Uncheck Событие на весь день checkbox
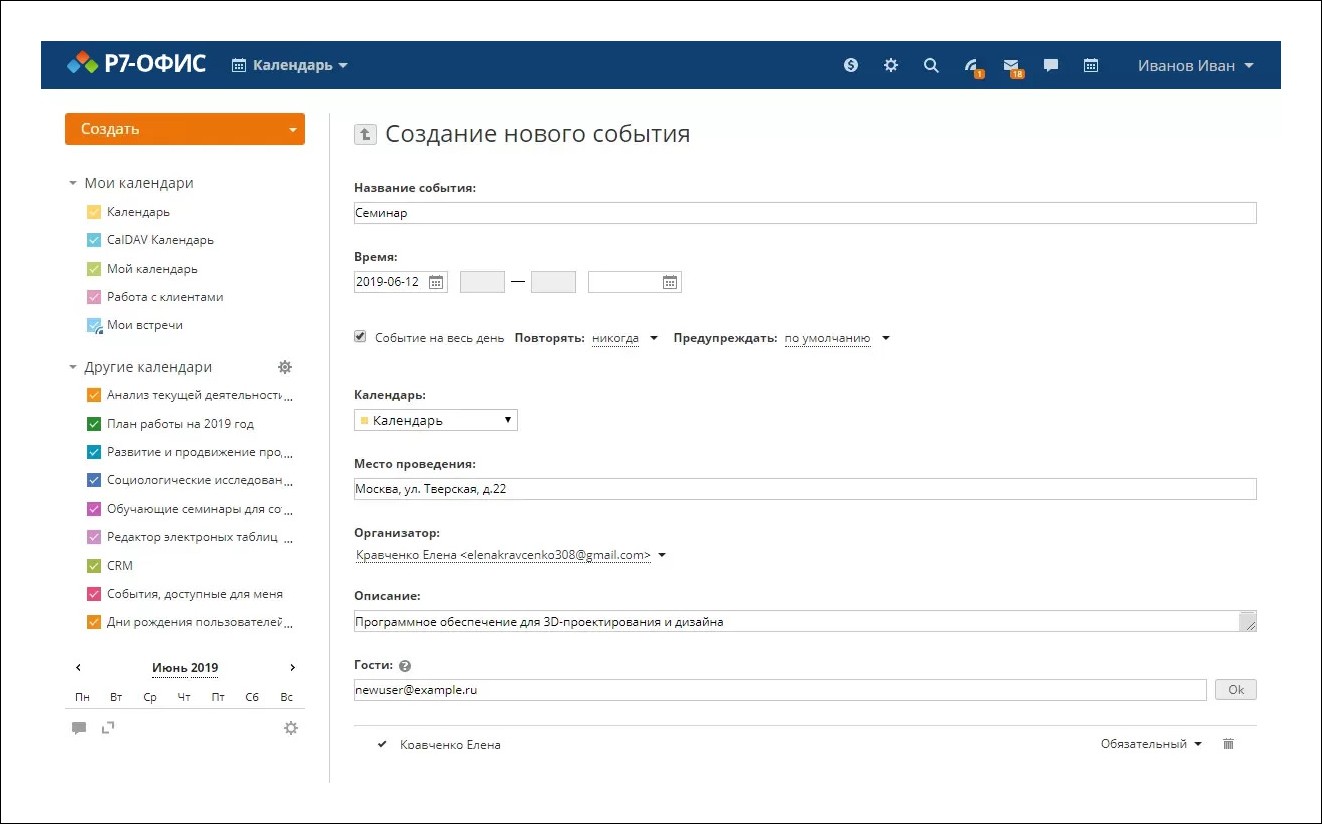The width and height of the screenshot is (1322, 824). tap(359, 336)
